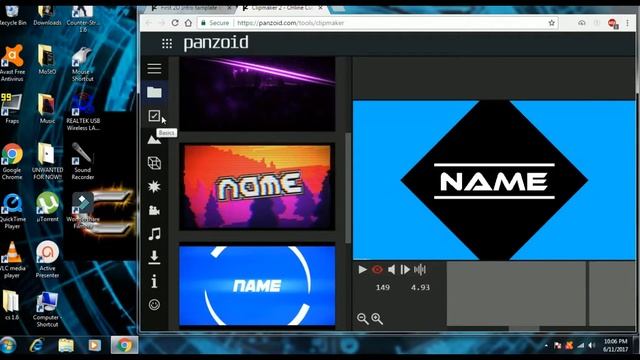The height and width of the screenshot is (360, 640).
Task: Open the music note audio icon
Action: point(154,234)
